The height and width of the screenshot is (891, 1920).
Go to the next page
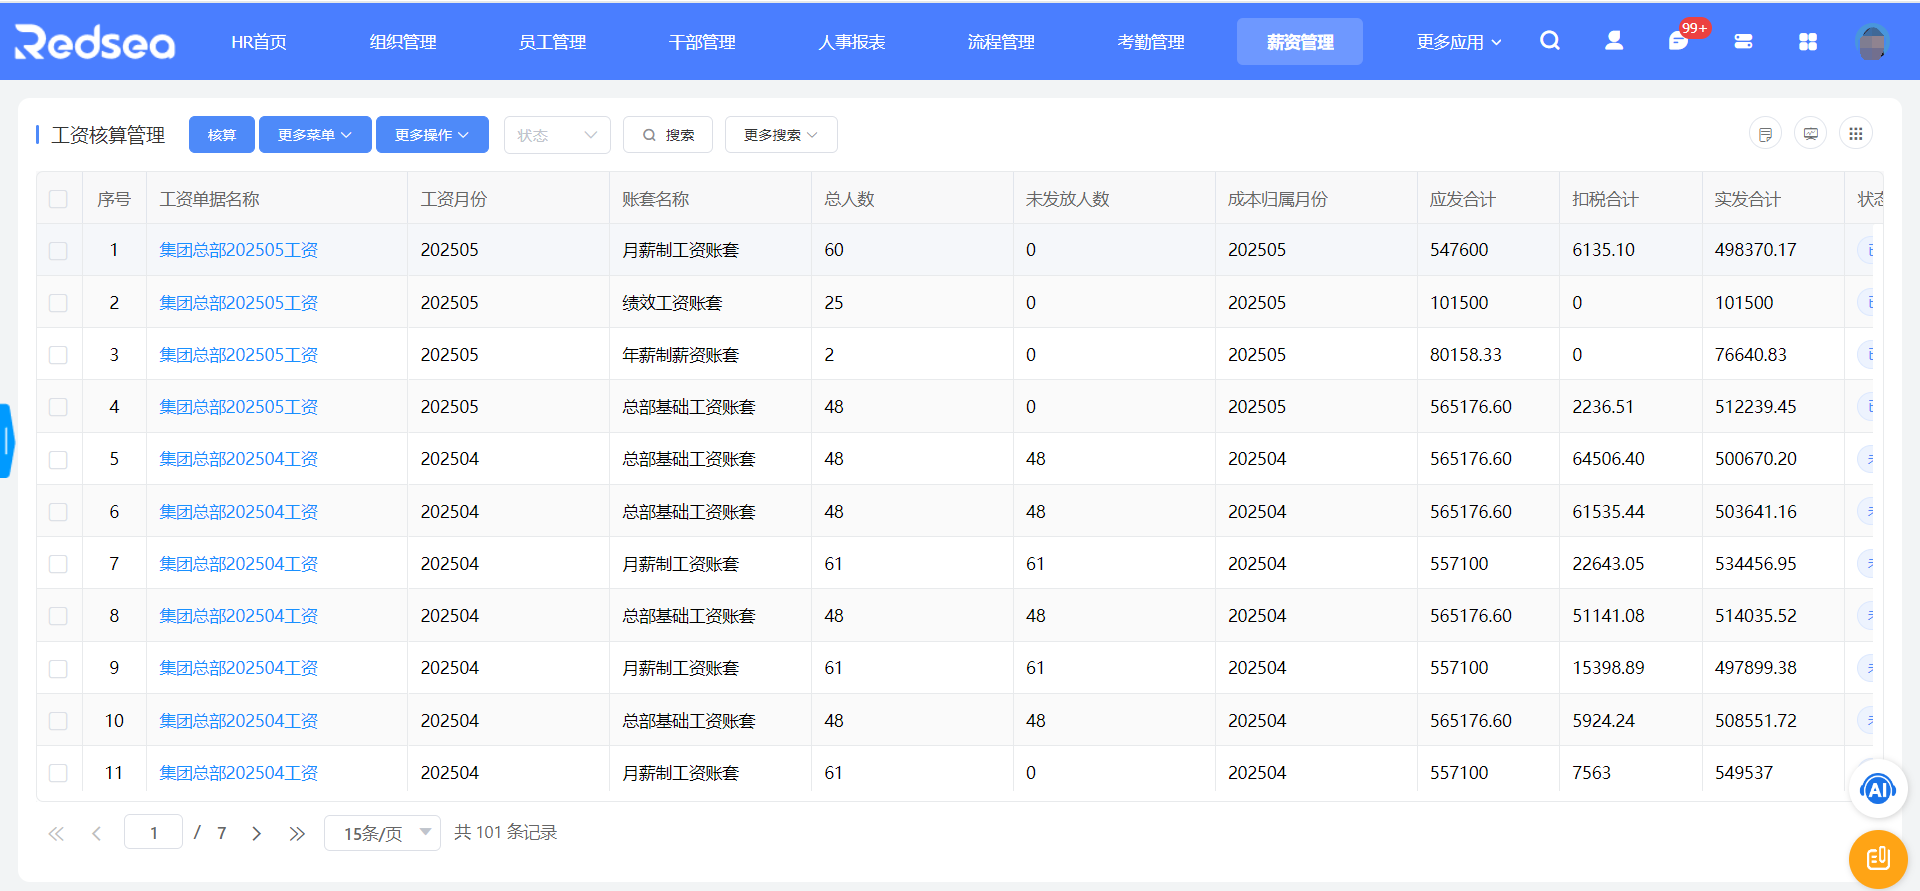[x=257, y=833]
